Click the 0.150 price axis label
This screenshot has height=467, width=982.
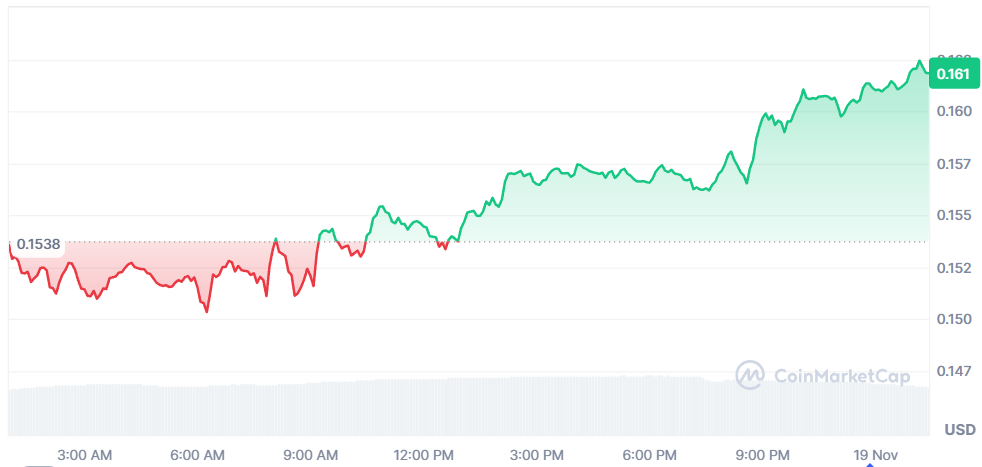click(953, 319)
